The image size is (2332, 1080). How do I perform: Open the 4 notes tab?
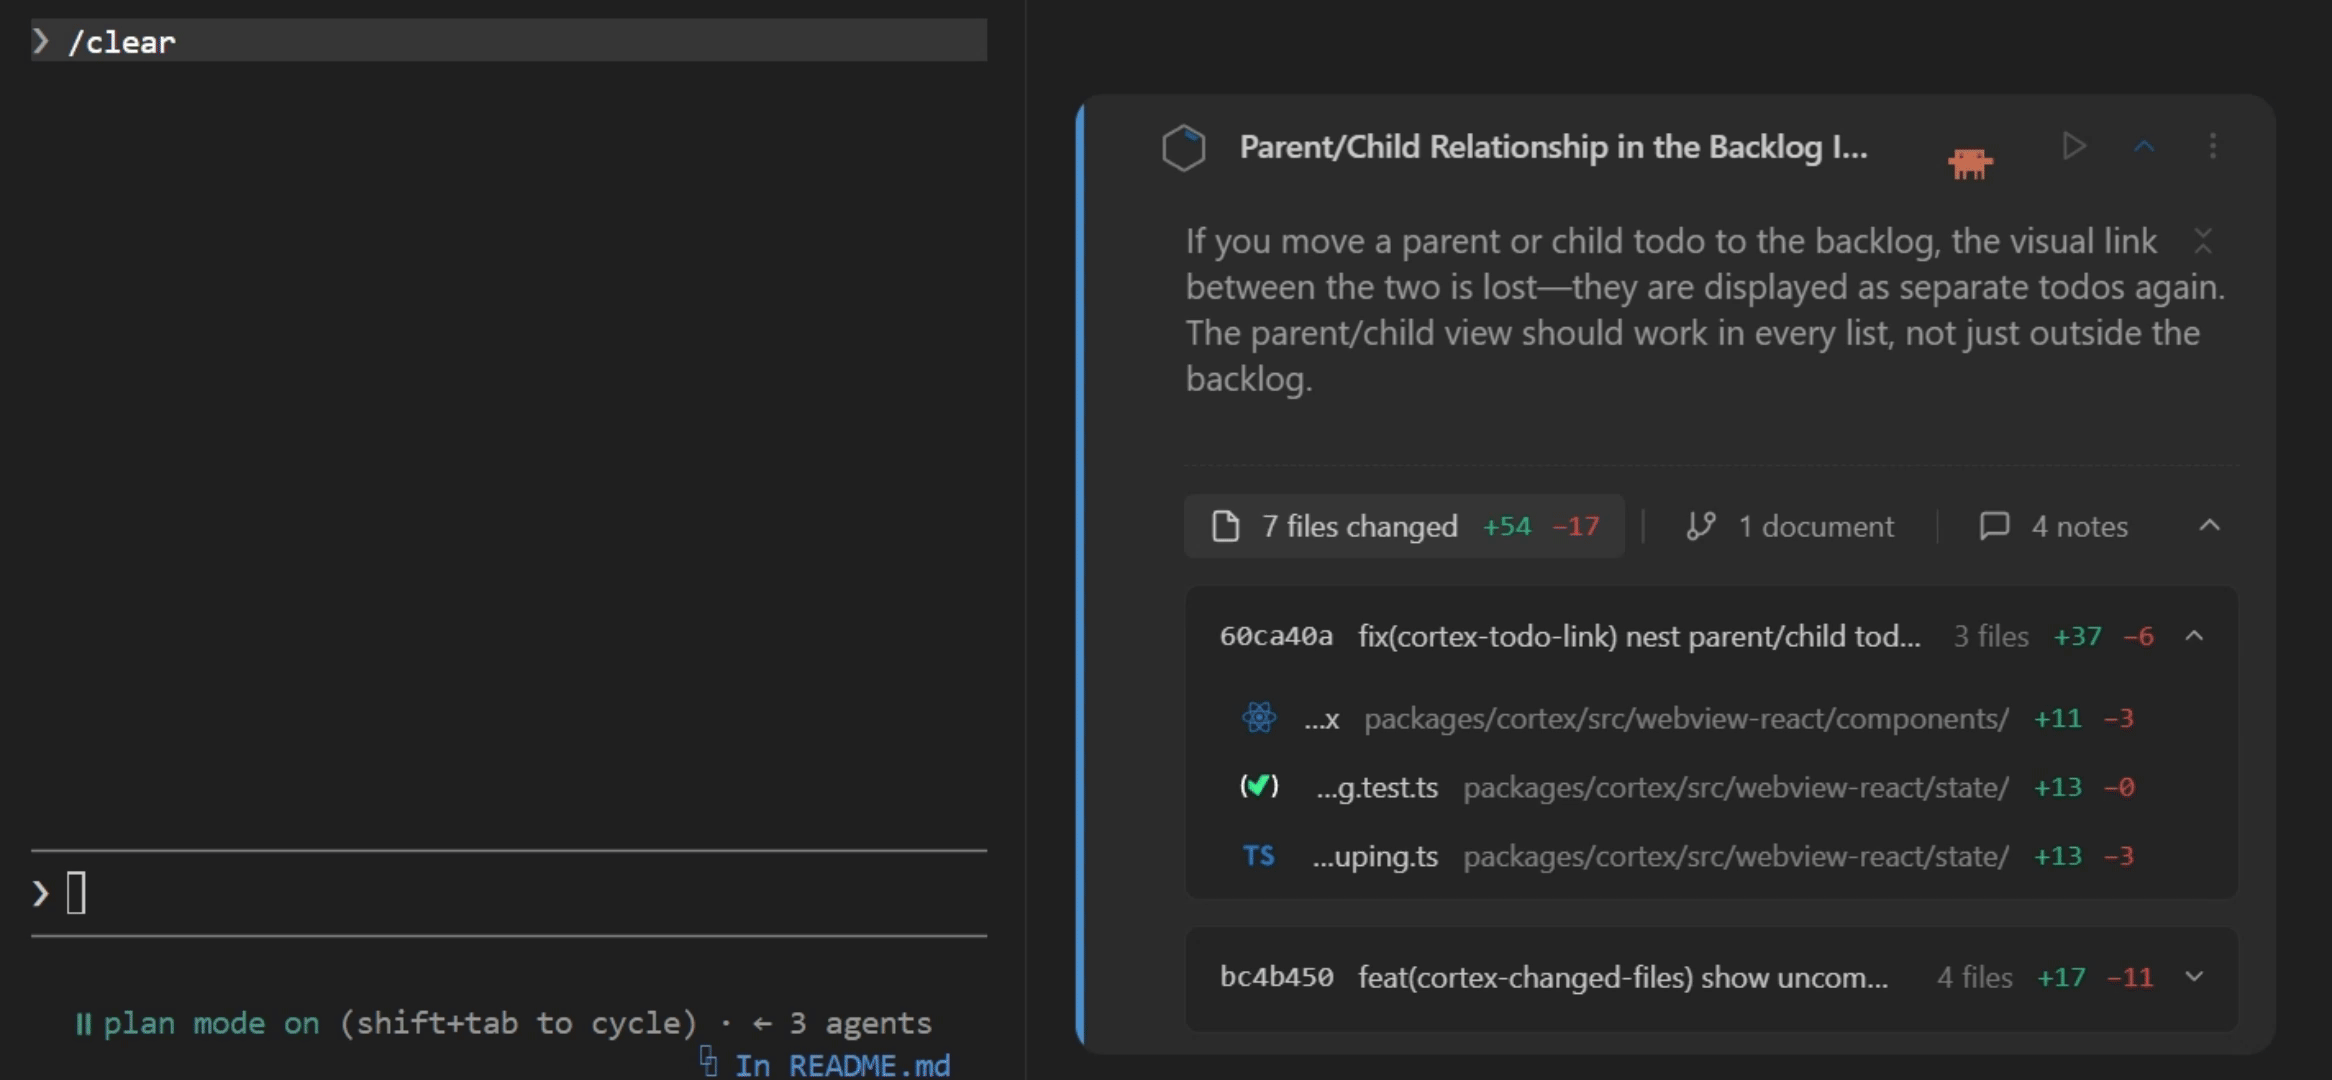click(x=2054, y=526)
